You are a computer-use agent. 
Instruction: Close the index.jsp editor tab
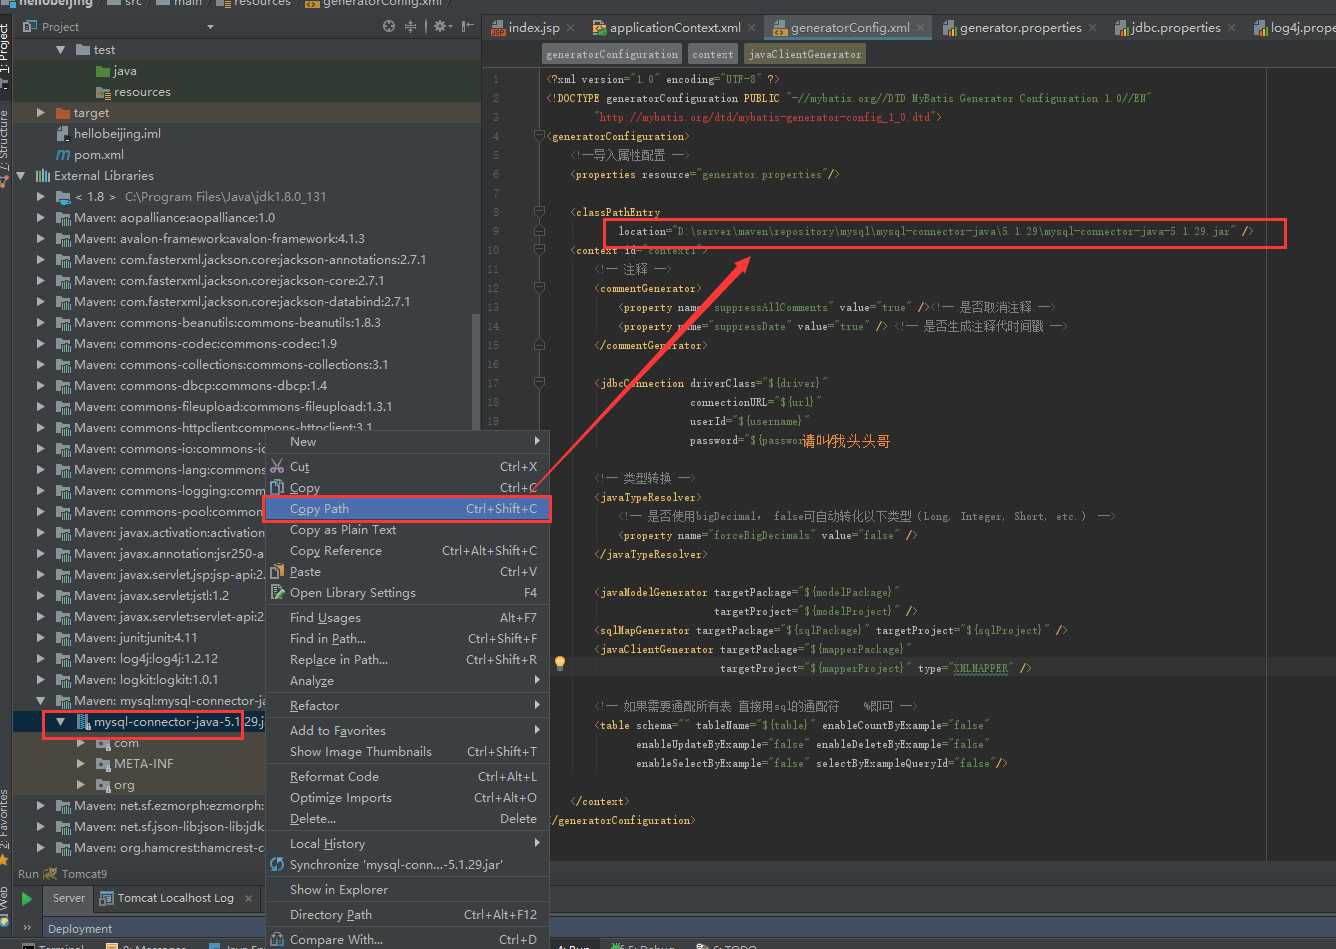[571, 28]
